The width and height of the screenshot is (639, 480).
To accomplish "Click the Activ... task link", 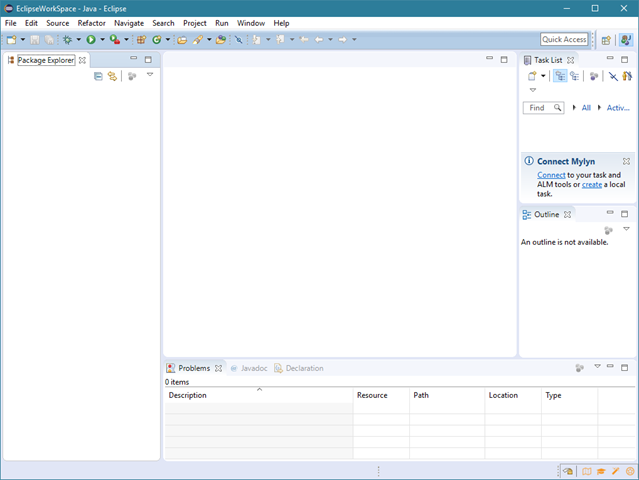I will (618, 108).
